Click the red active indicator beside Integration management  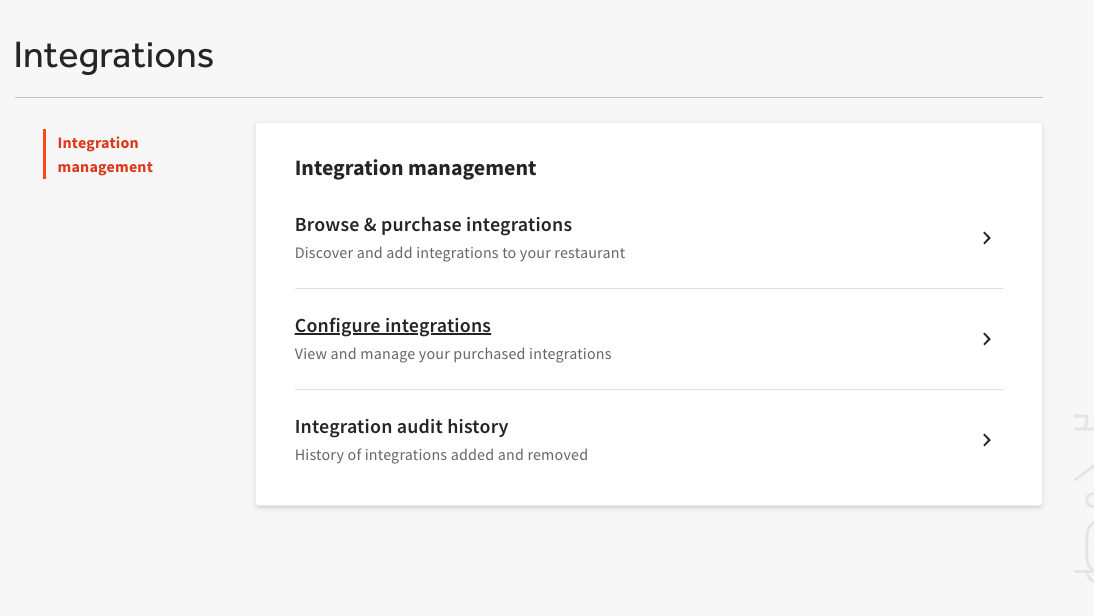45,154
